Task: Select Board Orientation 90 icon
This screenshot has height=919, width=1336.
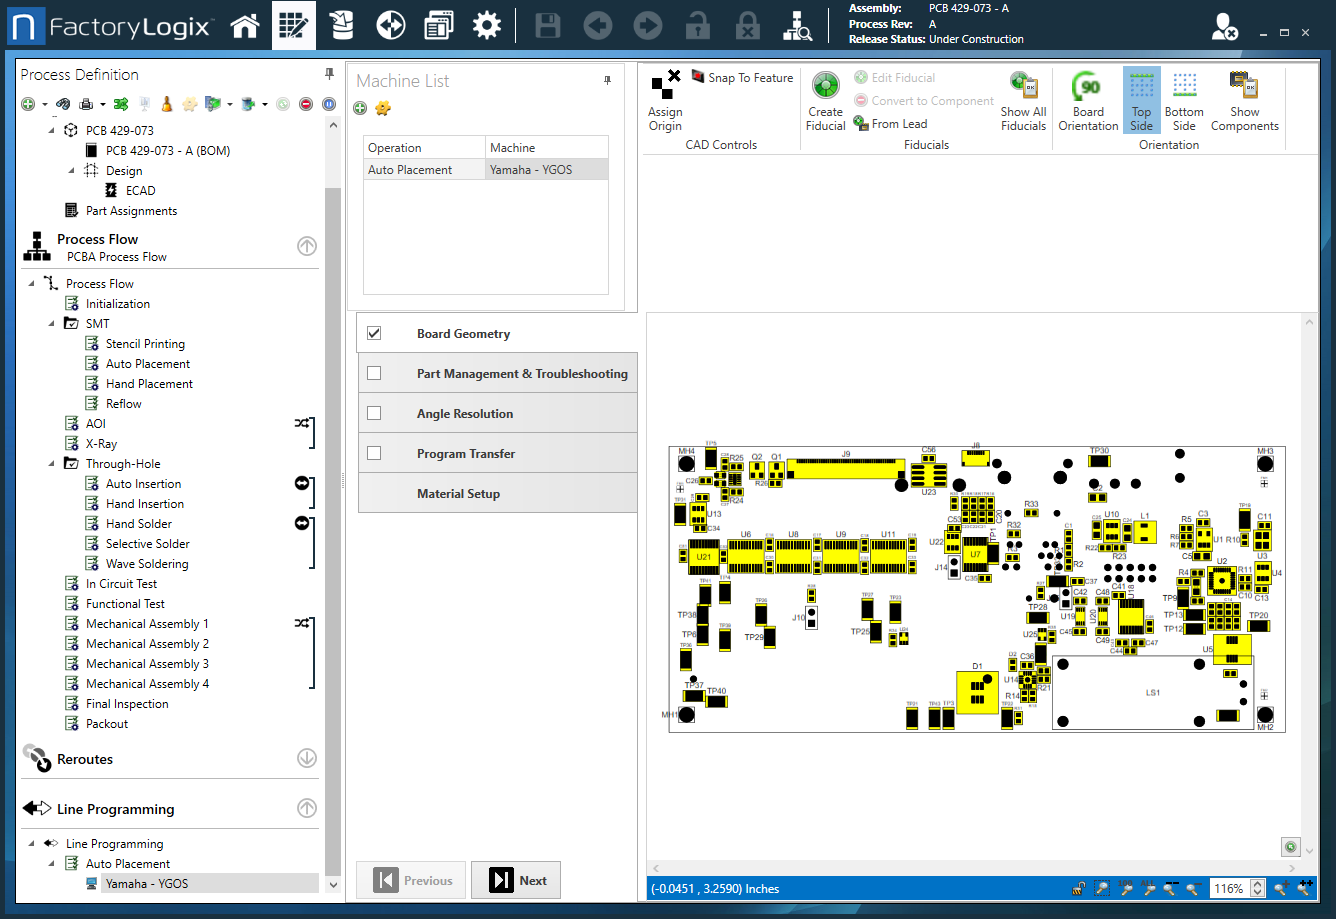Action: (x=1088, y=100)
